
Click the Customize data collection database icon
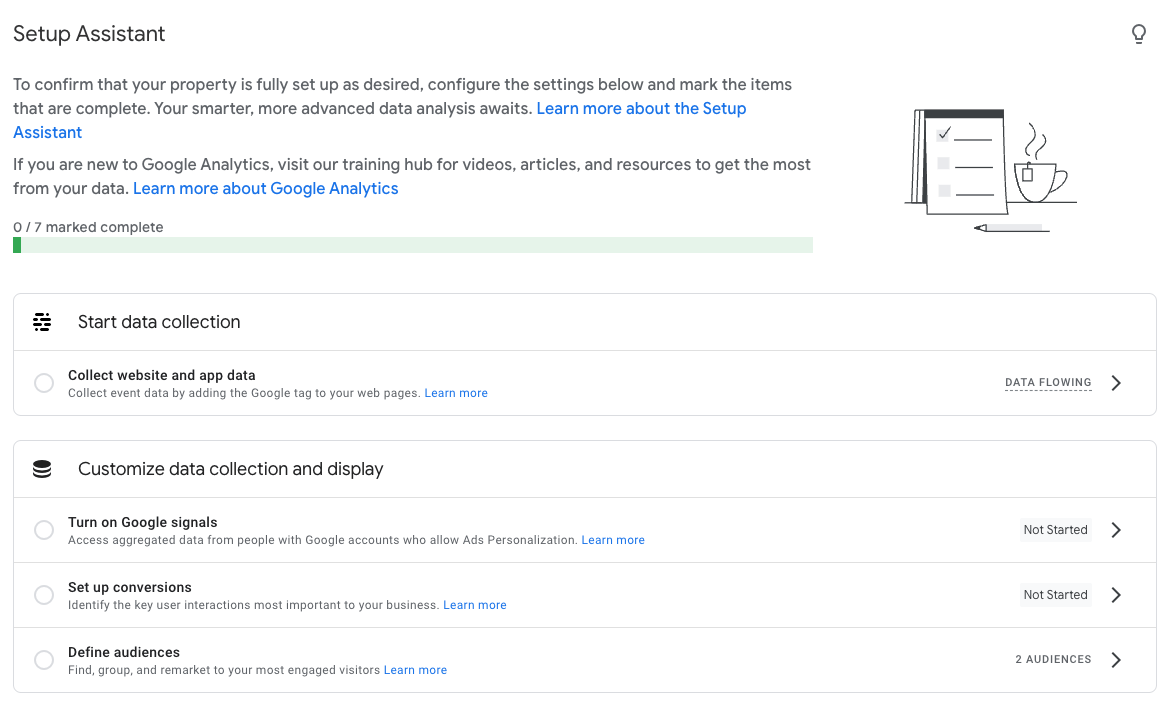click(x=42, y=469)
